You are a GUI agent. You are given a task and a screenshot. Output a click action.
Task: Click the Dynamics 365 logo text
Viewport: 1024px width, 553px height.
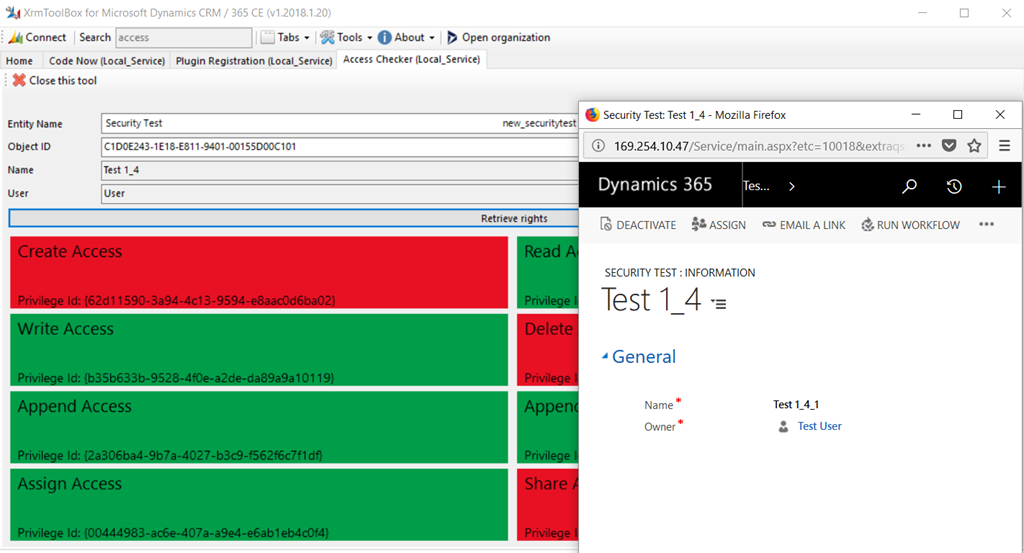(655, 185)
